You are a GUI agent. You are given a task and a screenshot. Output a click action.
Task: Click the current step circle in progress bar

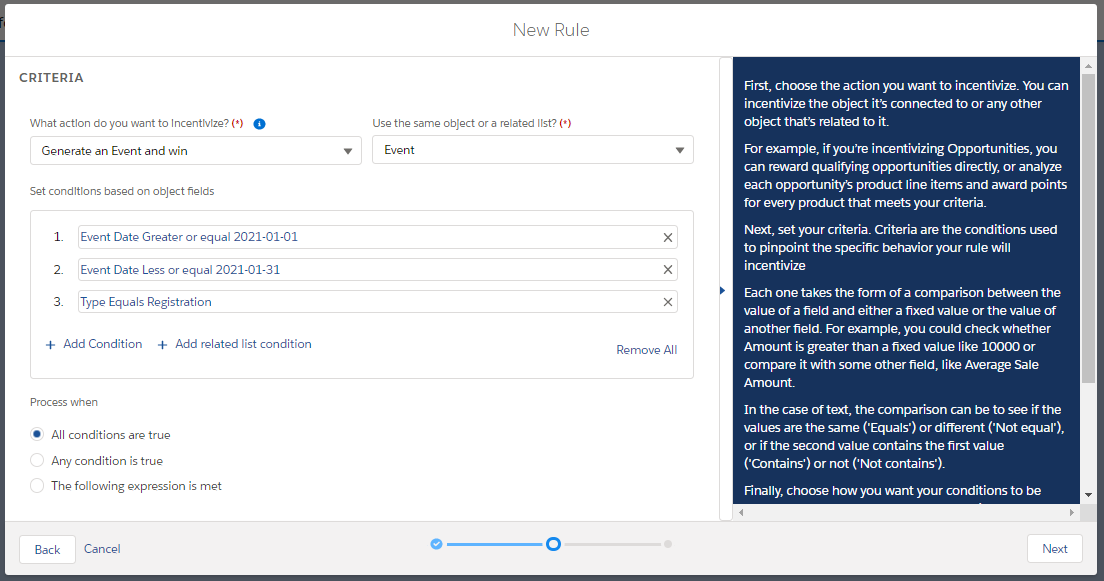[553, 544]
